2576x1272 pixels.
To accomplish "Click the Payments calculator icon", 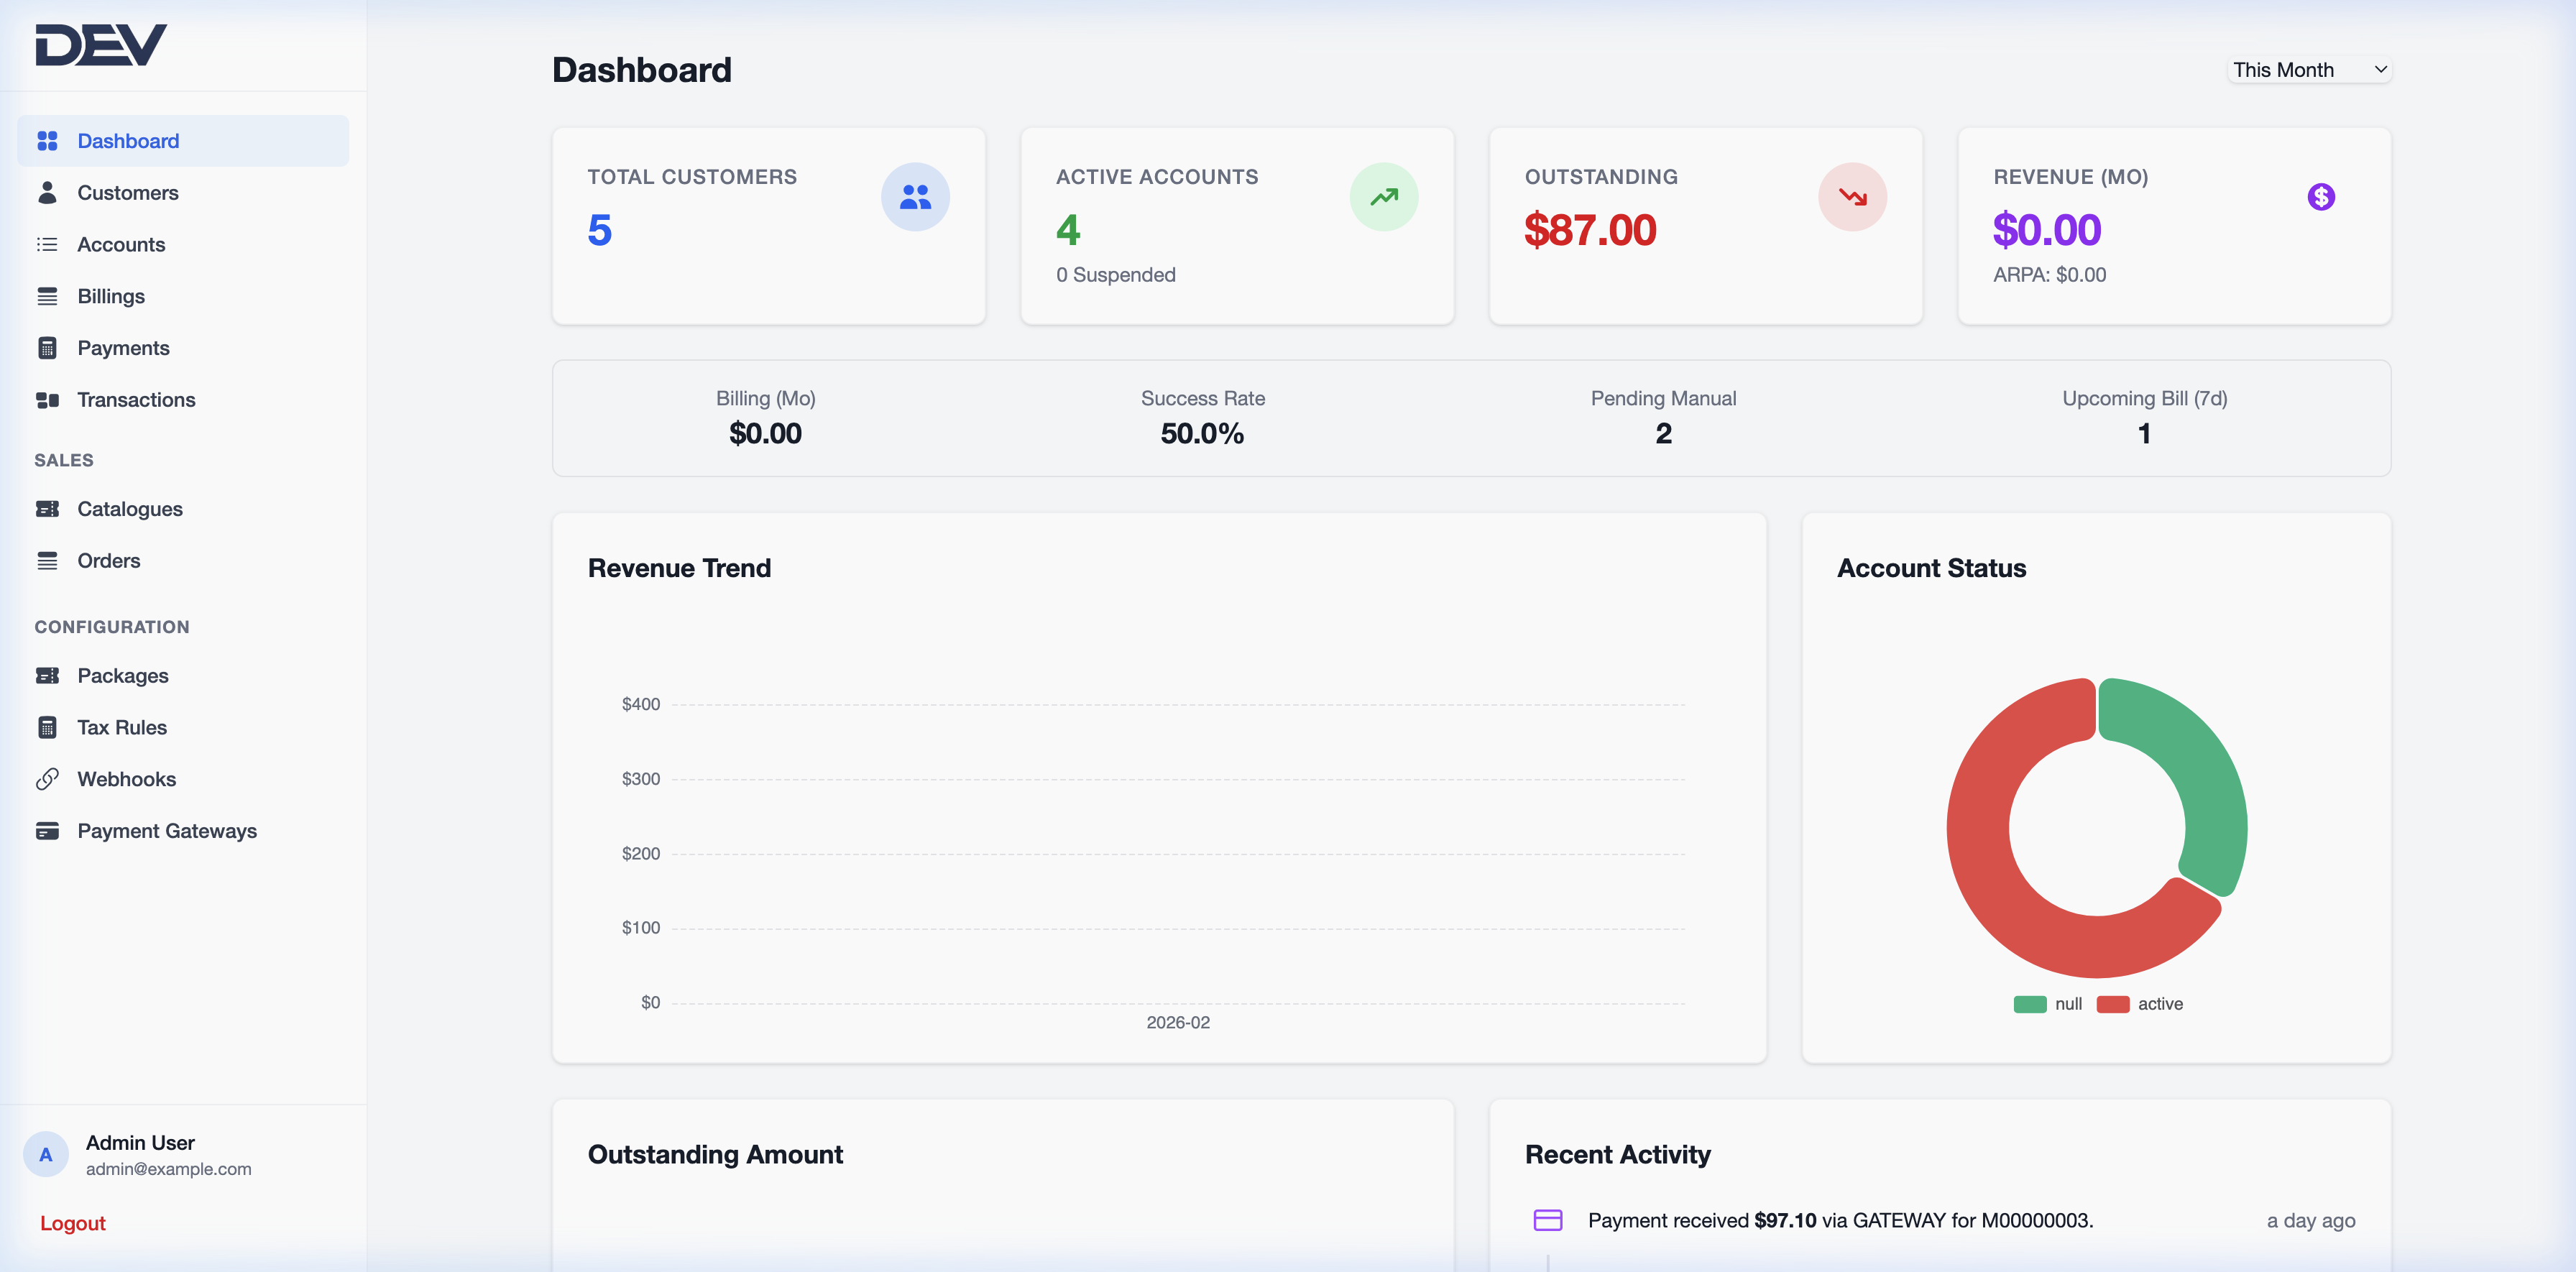I will (47, 347).
